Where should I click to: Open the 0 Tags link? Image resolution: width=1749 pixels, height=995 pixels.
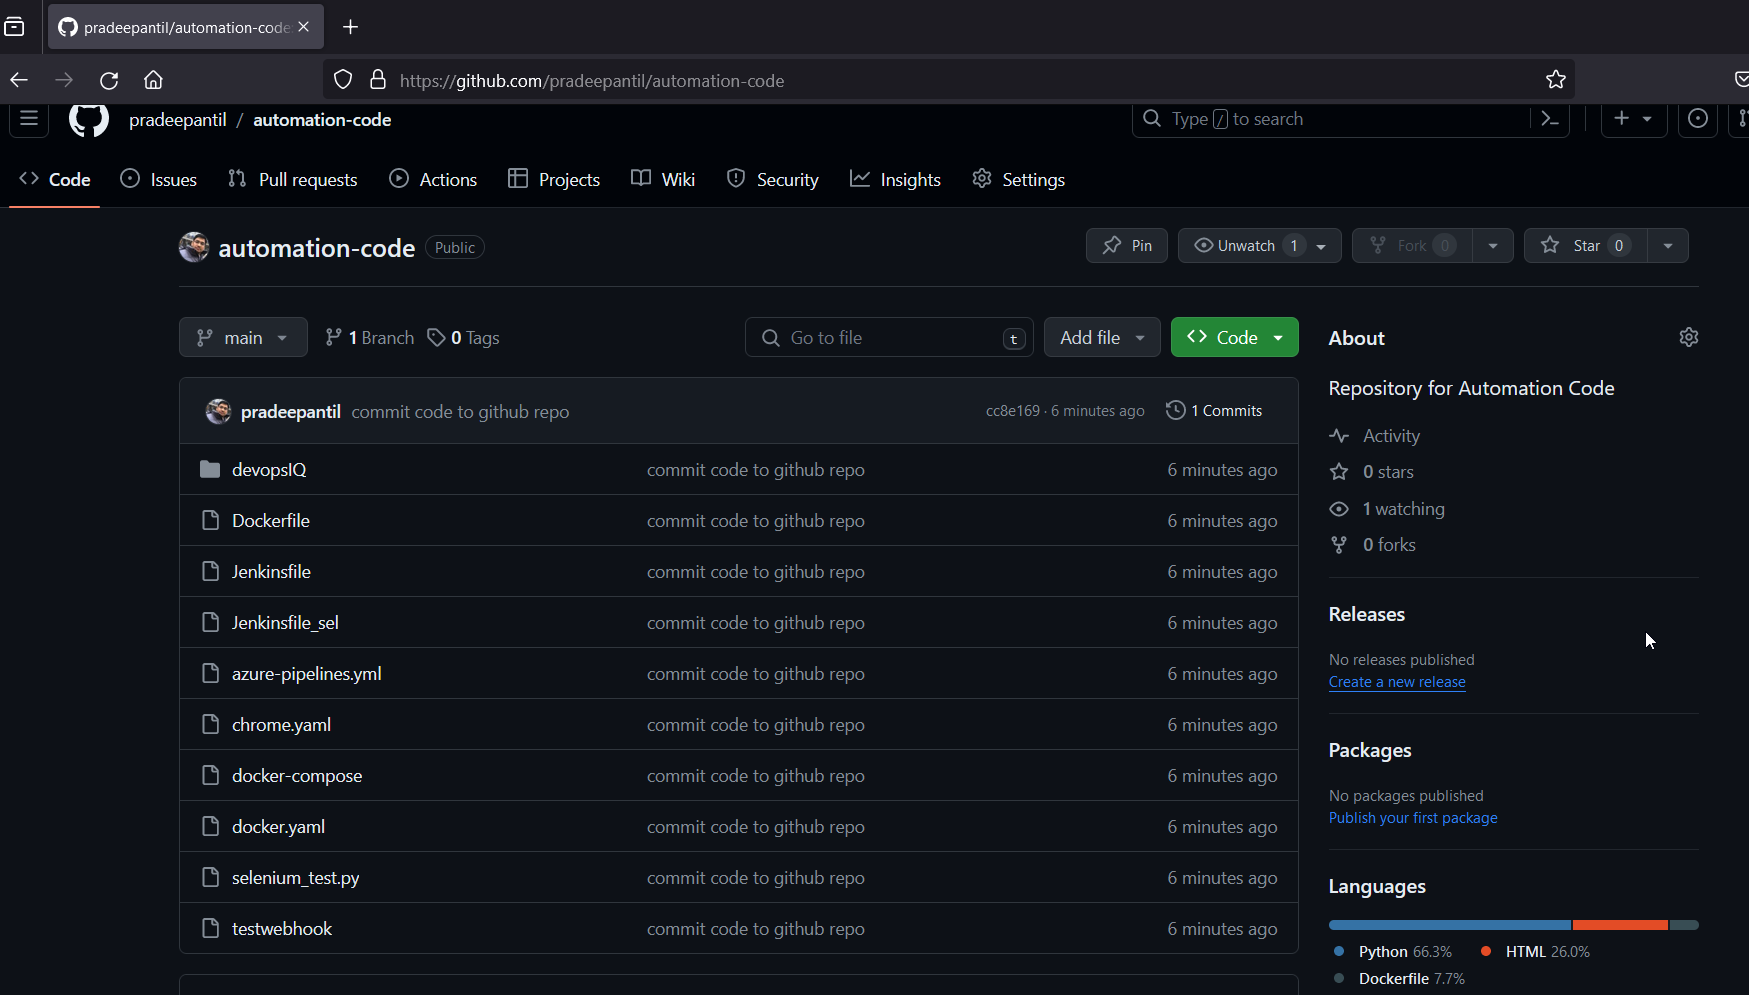463,338
